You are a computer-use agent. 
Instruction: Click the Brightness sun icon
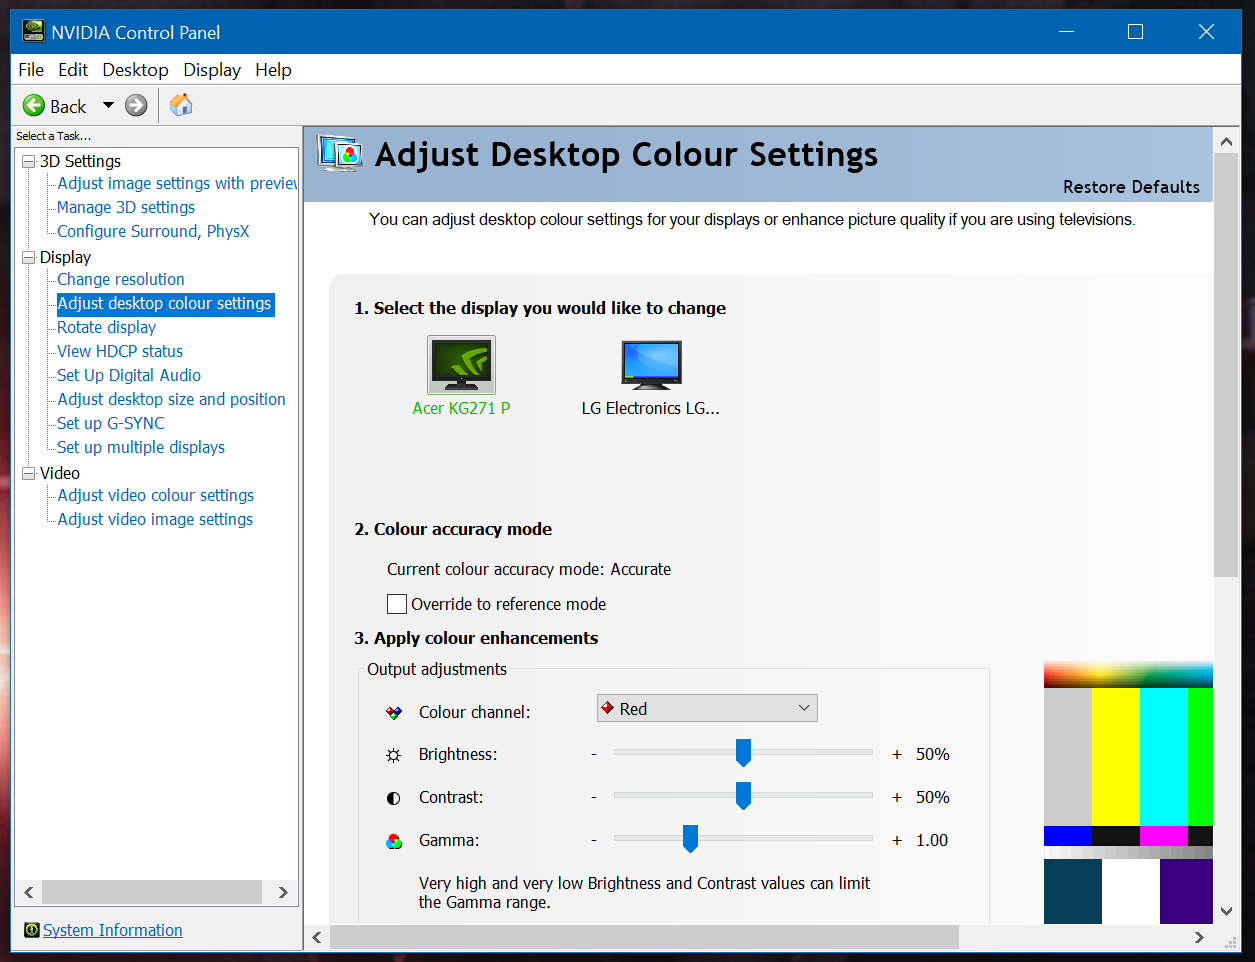click(x=396, y=752)
